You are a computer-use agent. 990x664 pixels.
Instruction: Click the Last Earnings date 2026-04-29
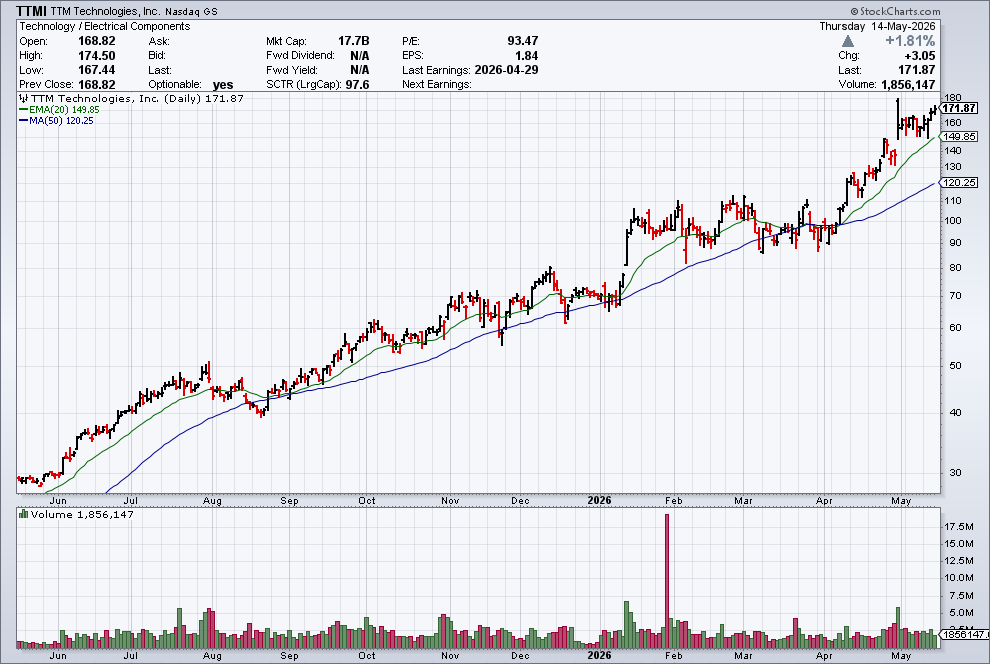tap(506, 70)
